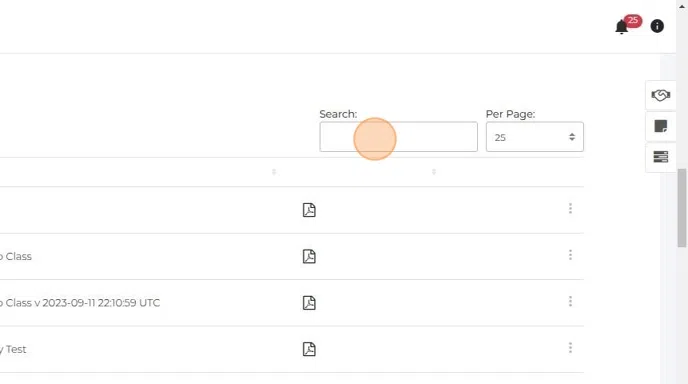The width and height of the screenshot is (688, 384).
Task: Sort by the right column sort arrows
Action: point(434,172)
